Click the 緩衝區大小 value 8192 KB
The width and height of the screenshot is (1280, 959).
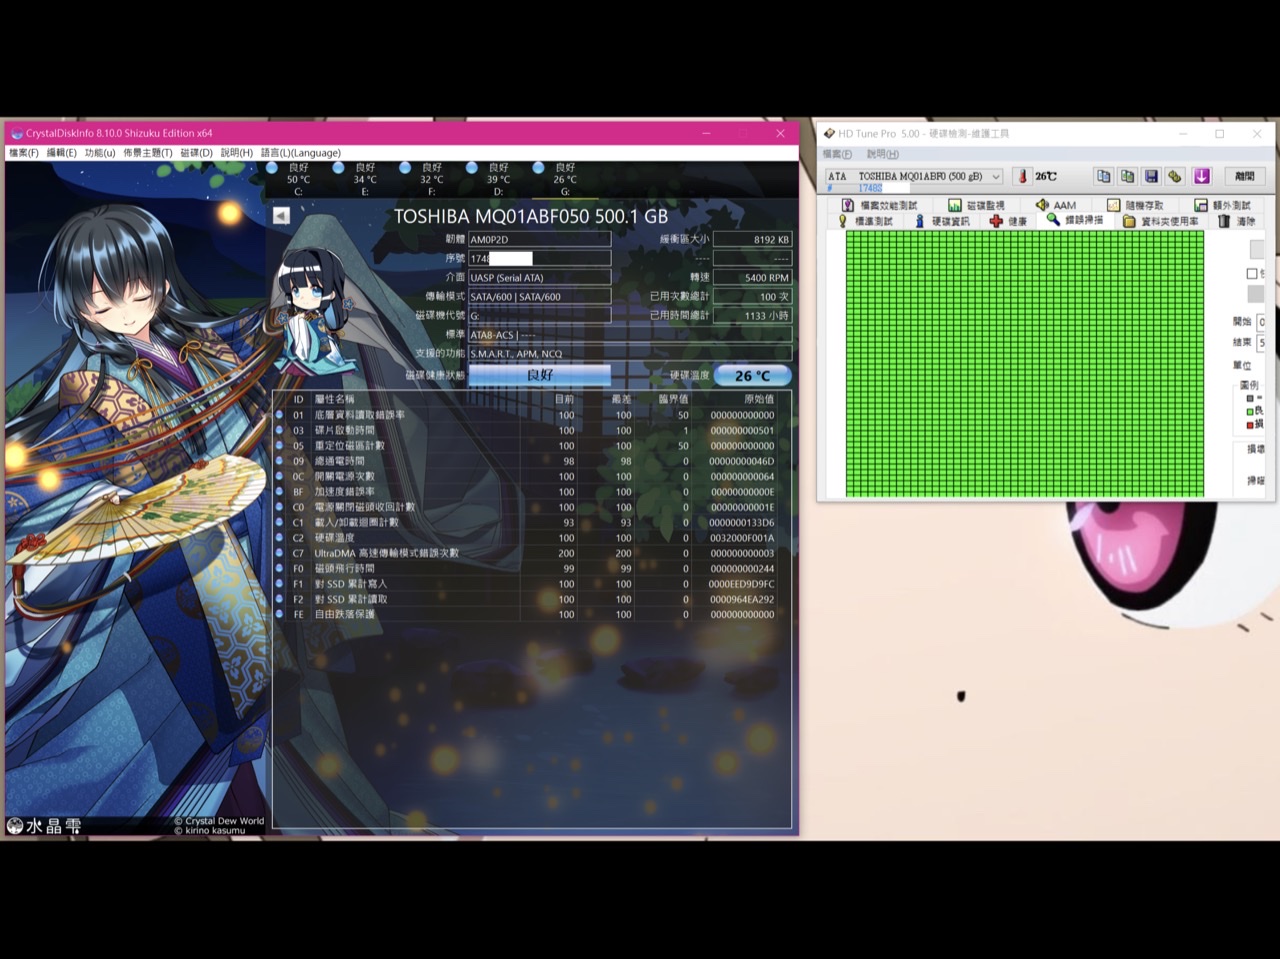click(751, 239)
